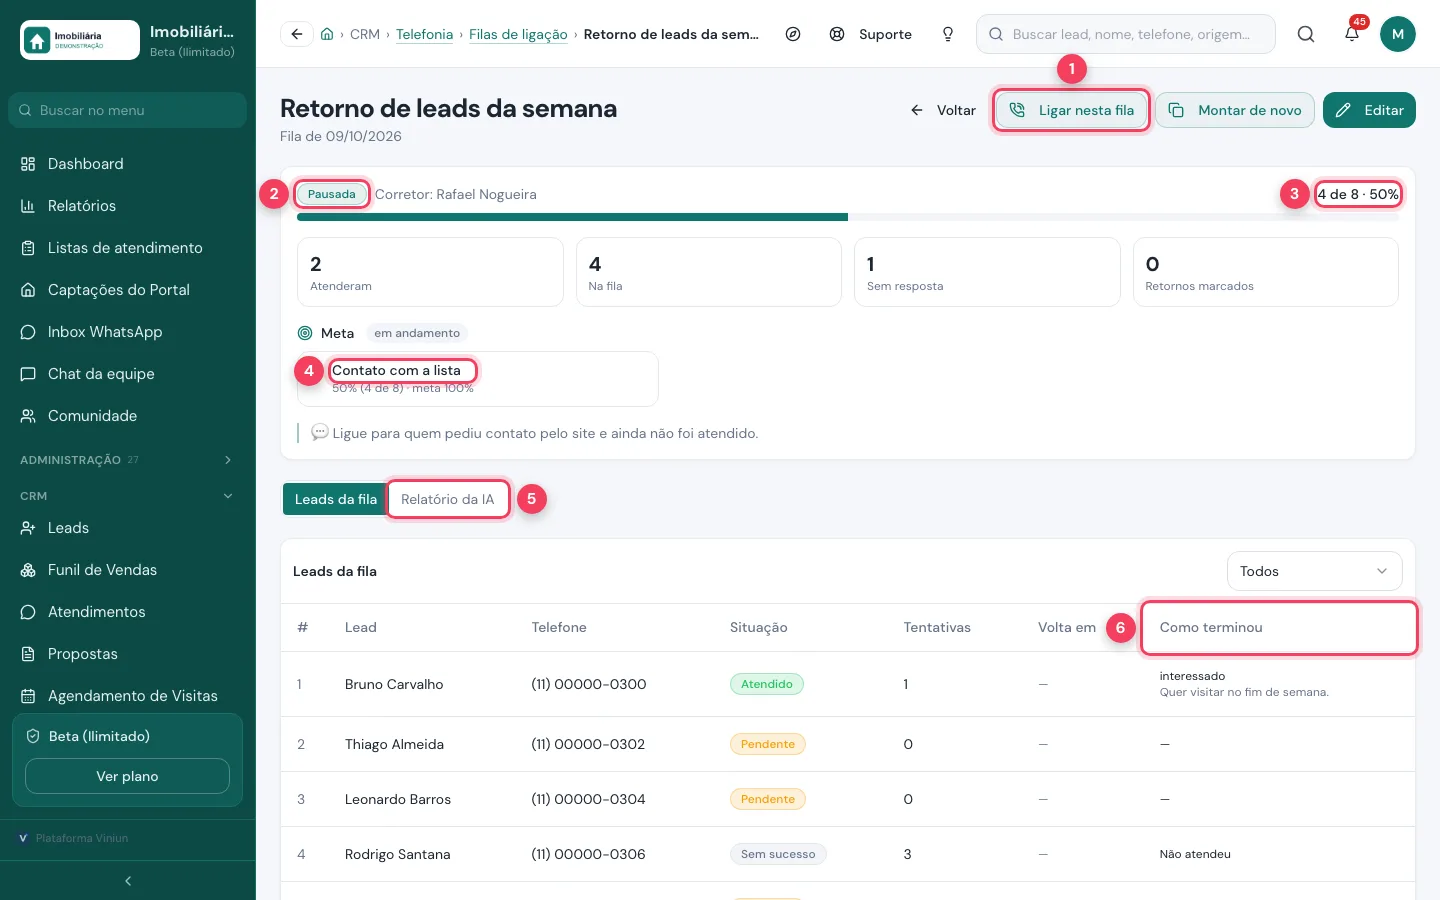Select the Leads da fila tab
The width and height of the screenshot is (1440, 900).
coord(336,499)
